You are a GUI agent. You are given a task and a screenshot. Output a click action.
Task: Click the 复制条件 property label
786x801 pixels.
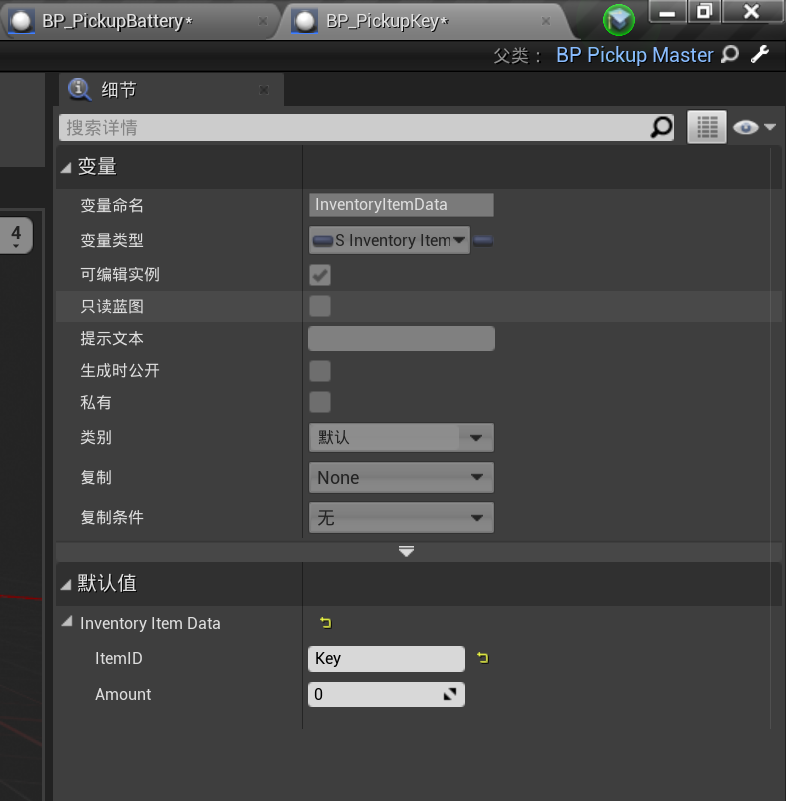pyautogui.click(x=112, y=517)
